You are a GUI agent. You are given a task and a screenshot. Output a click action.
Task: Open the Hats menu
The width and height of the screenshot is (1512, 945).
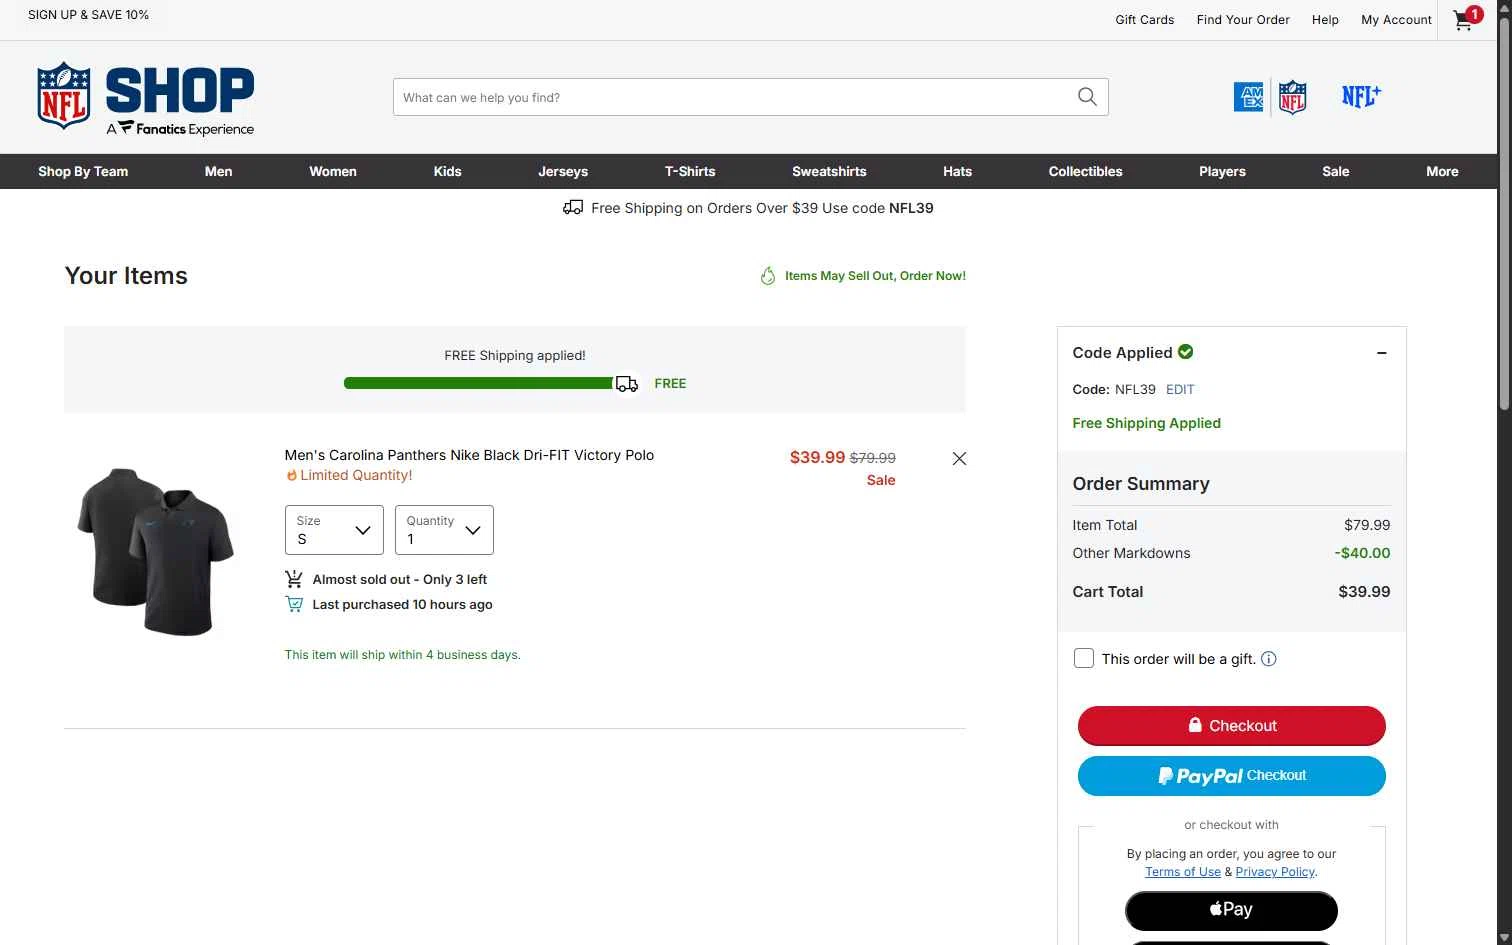click(x=957, y=172)
